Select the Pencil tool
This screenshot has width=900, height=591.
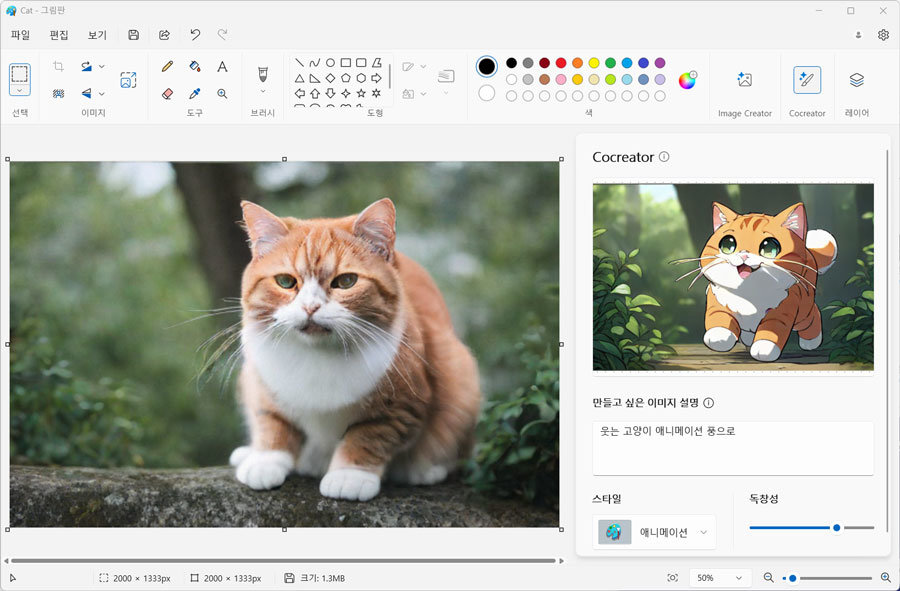[167, 67]
